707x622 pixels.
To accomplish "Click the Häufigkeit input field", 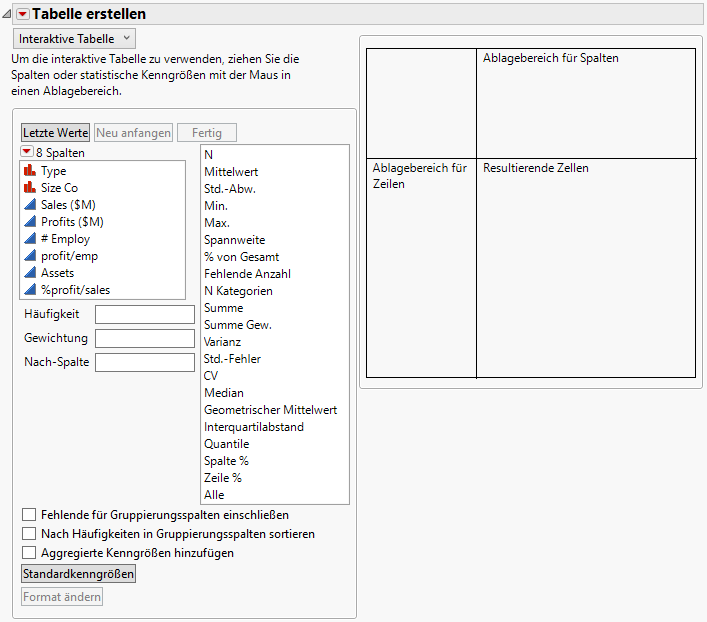I will pyautogui.click(x=145, y=315).
